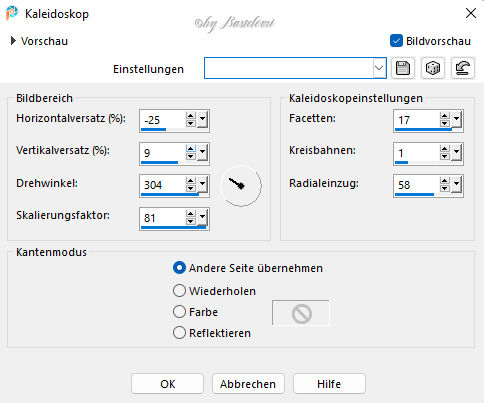The height and width of the screenshot is (403, 484).
Task: Expand the Vorschau disclosure triangle
Action: click(13, 41)
